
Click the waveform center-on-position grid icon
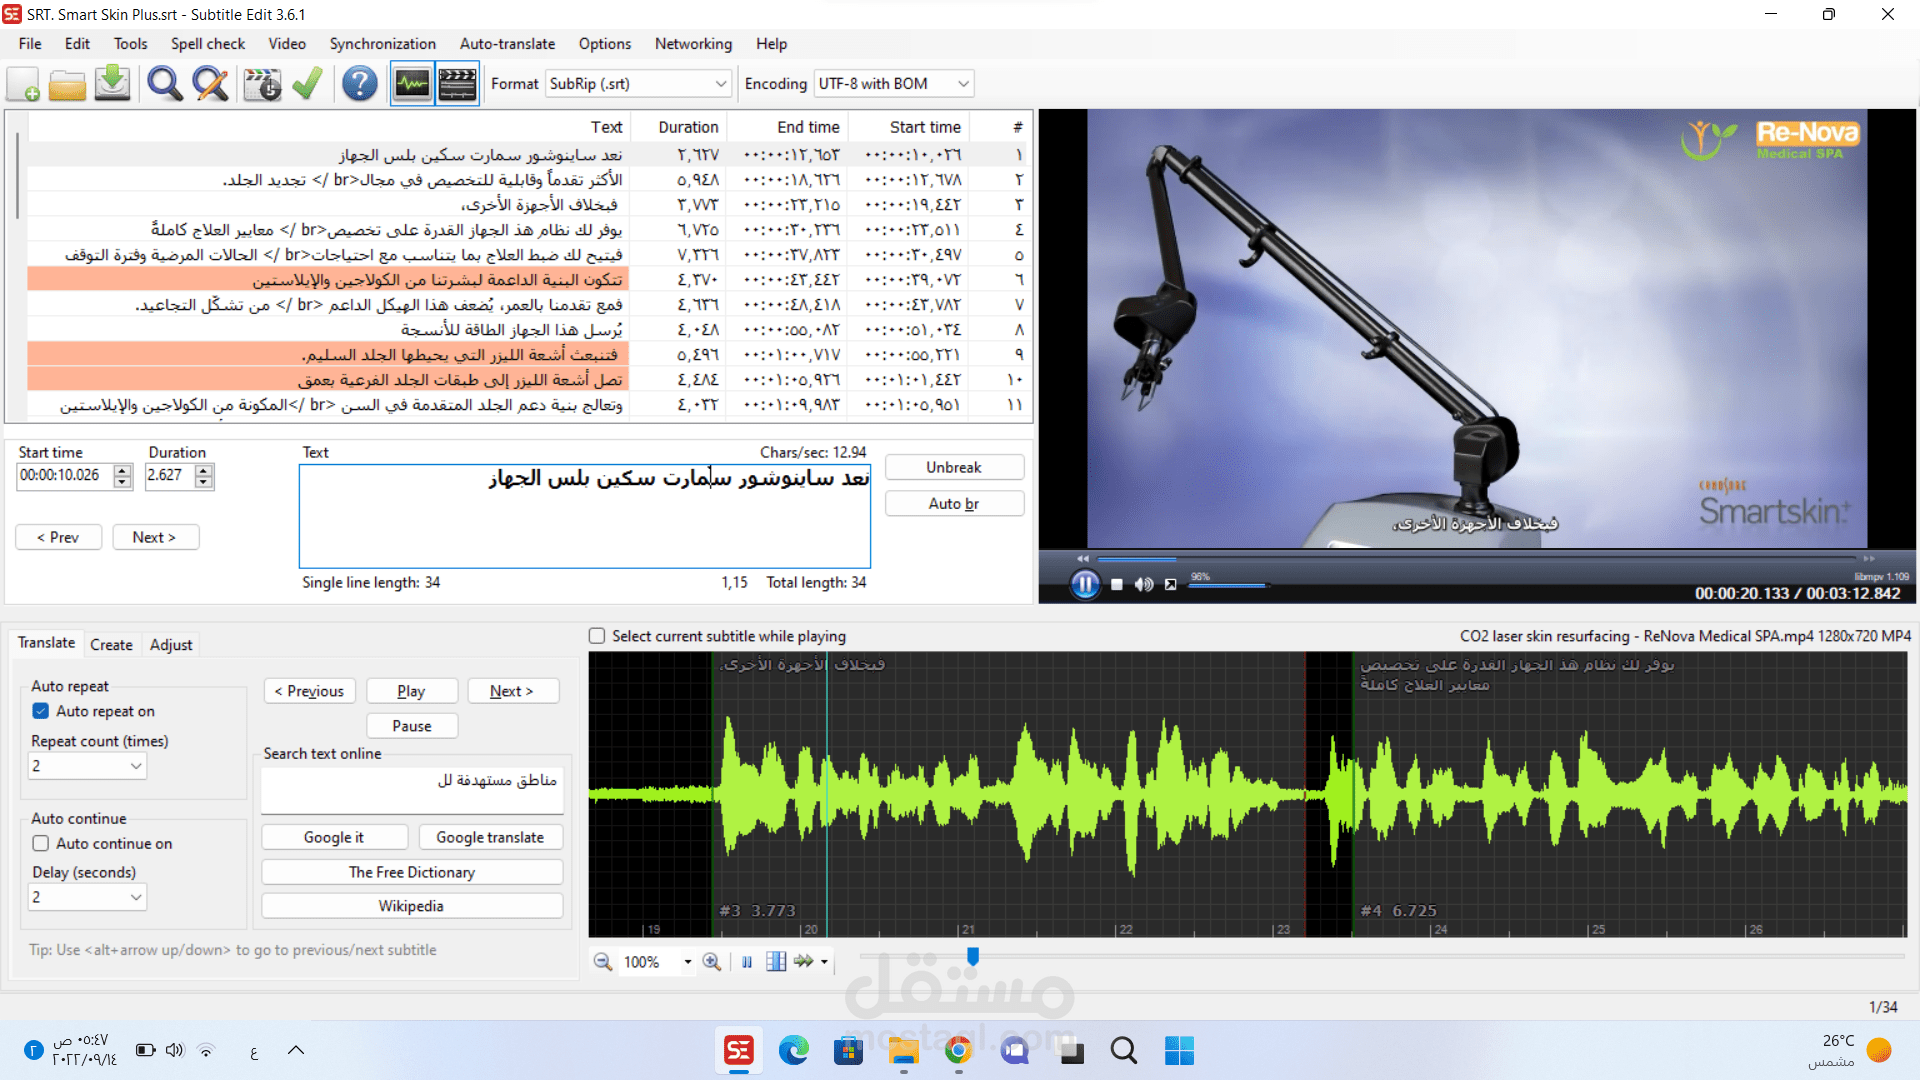click(776, 962)
